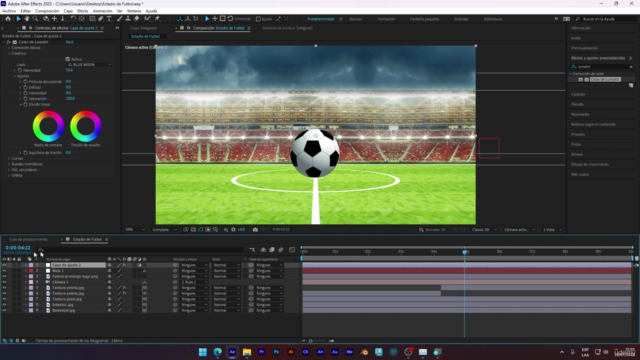Image resolution: width=640 pixels, height=360 pixels.
Task: Open the Ventana menu
Action: point(134,11)
